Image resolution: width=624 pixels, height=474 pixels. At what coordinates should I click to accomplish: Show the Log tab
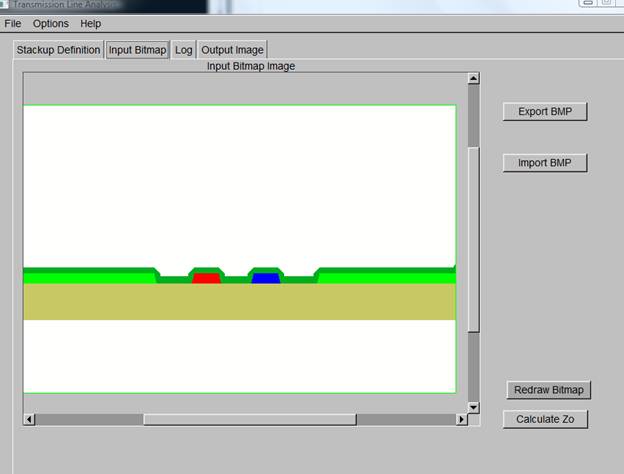(184, 50)
